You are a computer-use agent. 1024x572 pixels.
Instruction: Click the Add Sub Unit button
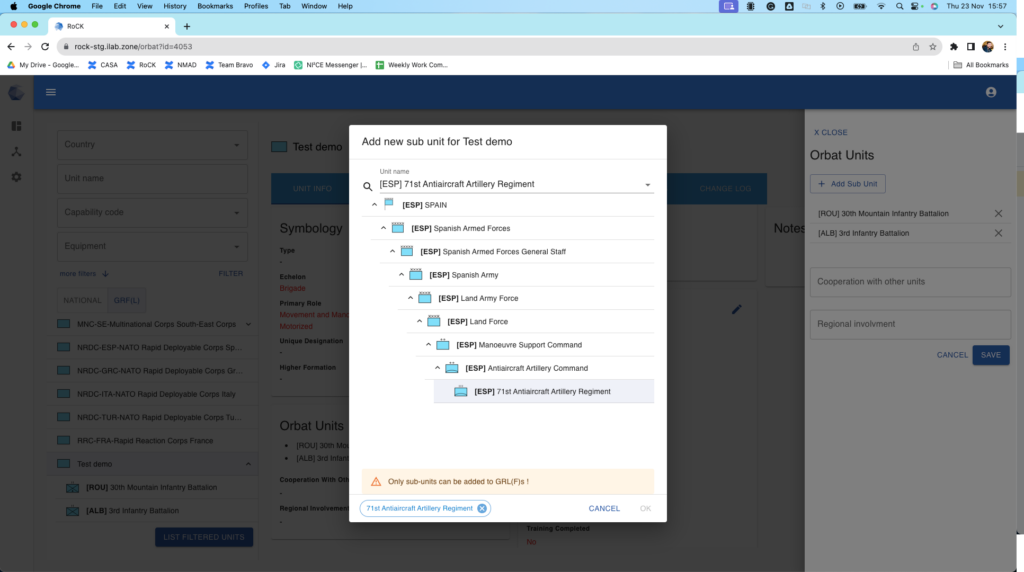pyautogui.click(x=847, y=184)
